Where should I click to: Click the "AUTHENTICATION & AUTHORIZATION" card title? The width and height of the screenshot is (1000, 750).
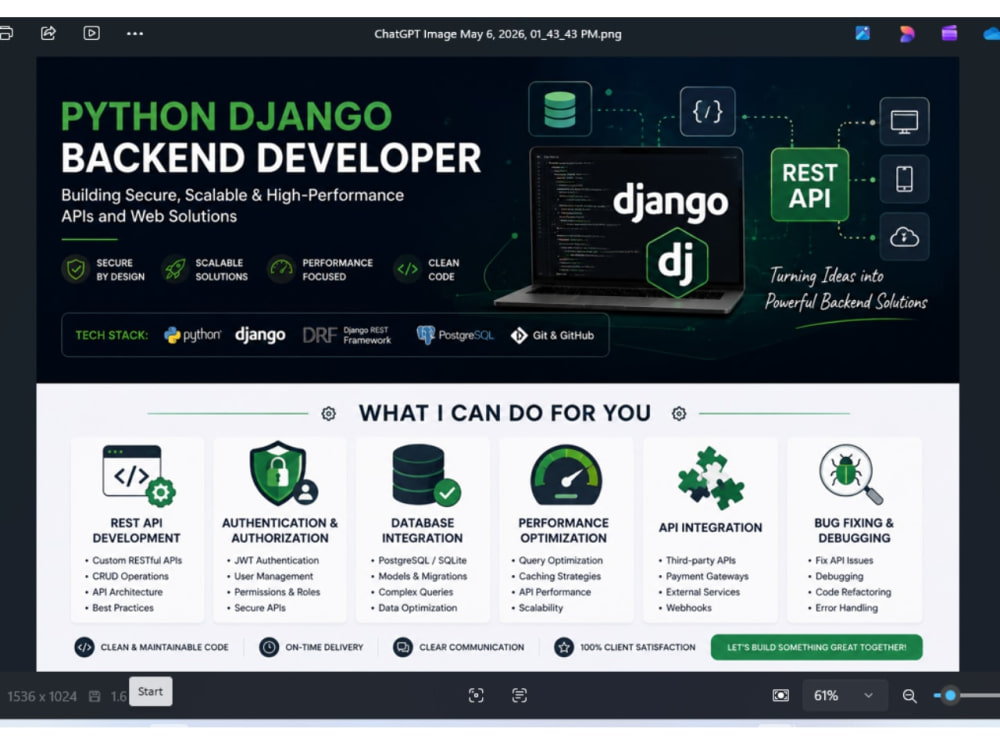click(x=280, y=530)
